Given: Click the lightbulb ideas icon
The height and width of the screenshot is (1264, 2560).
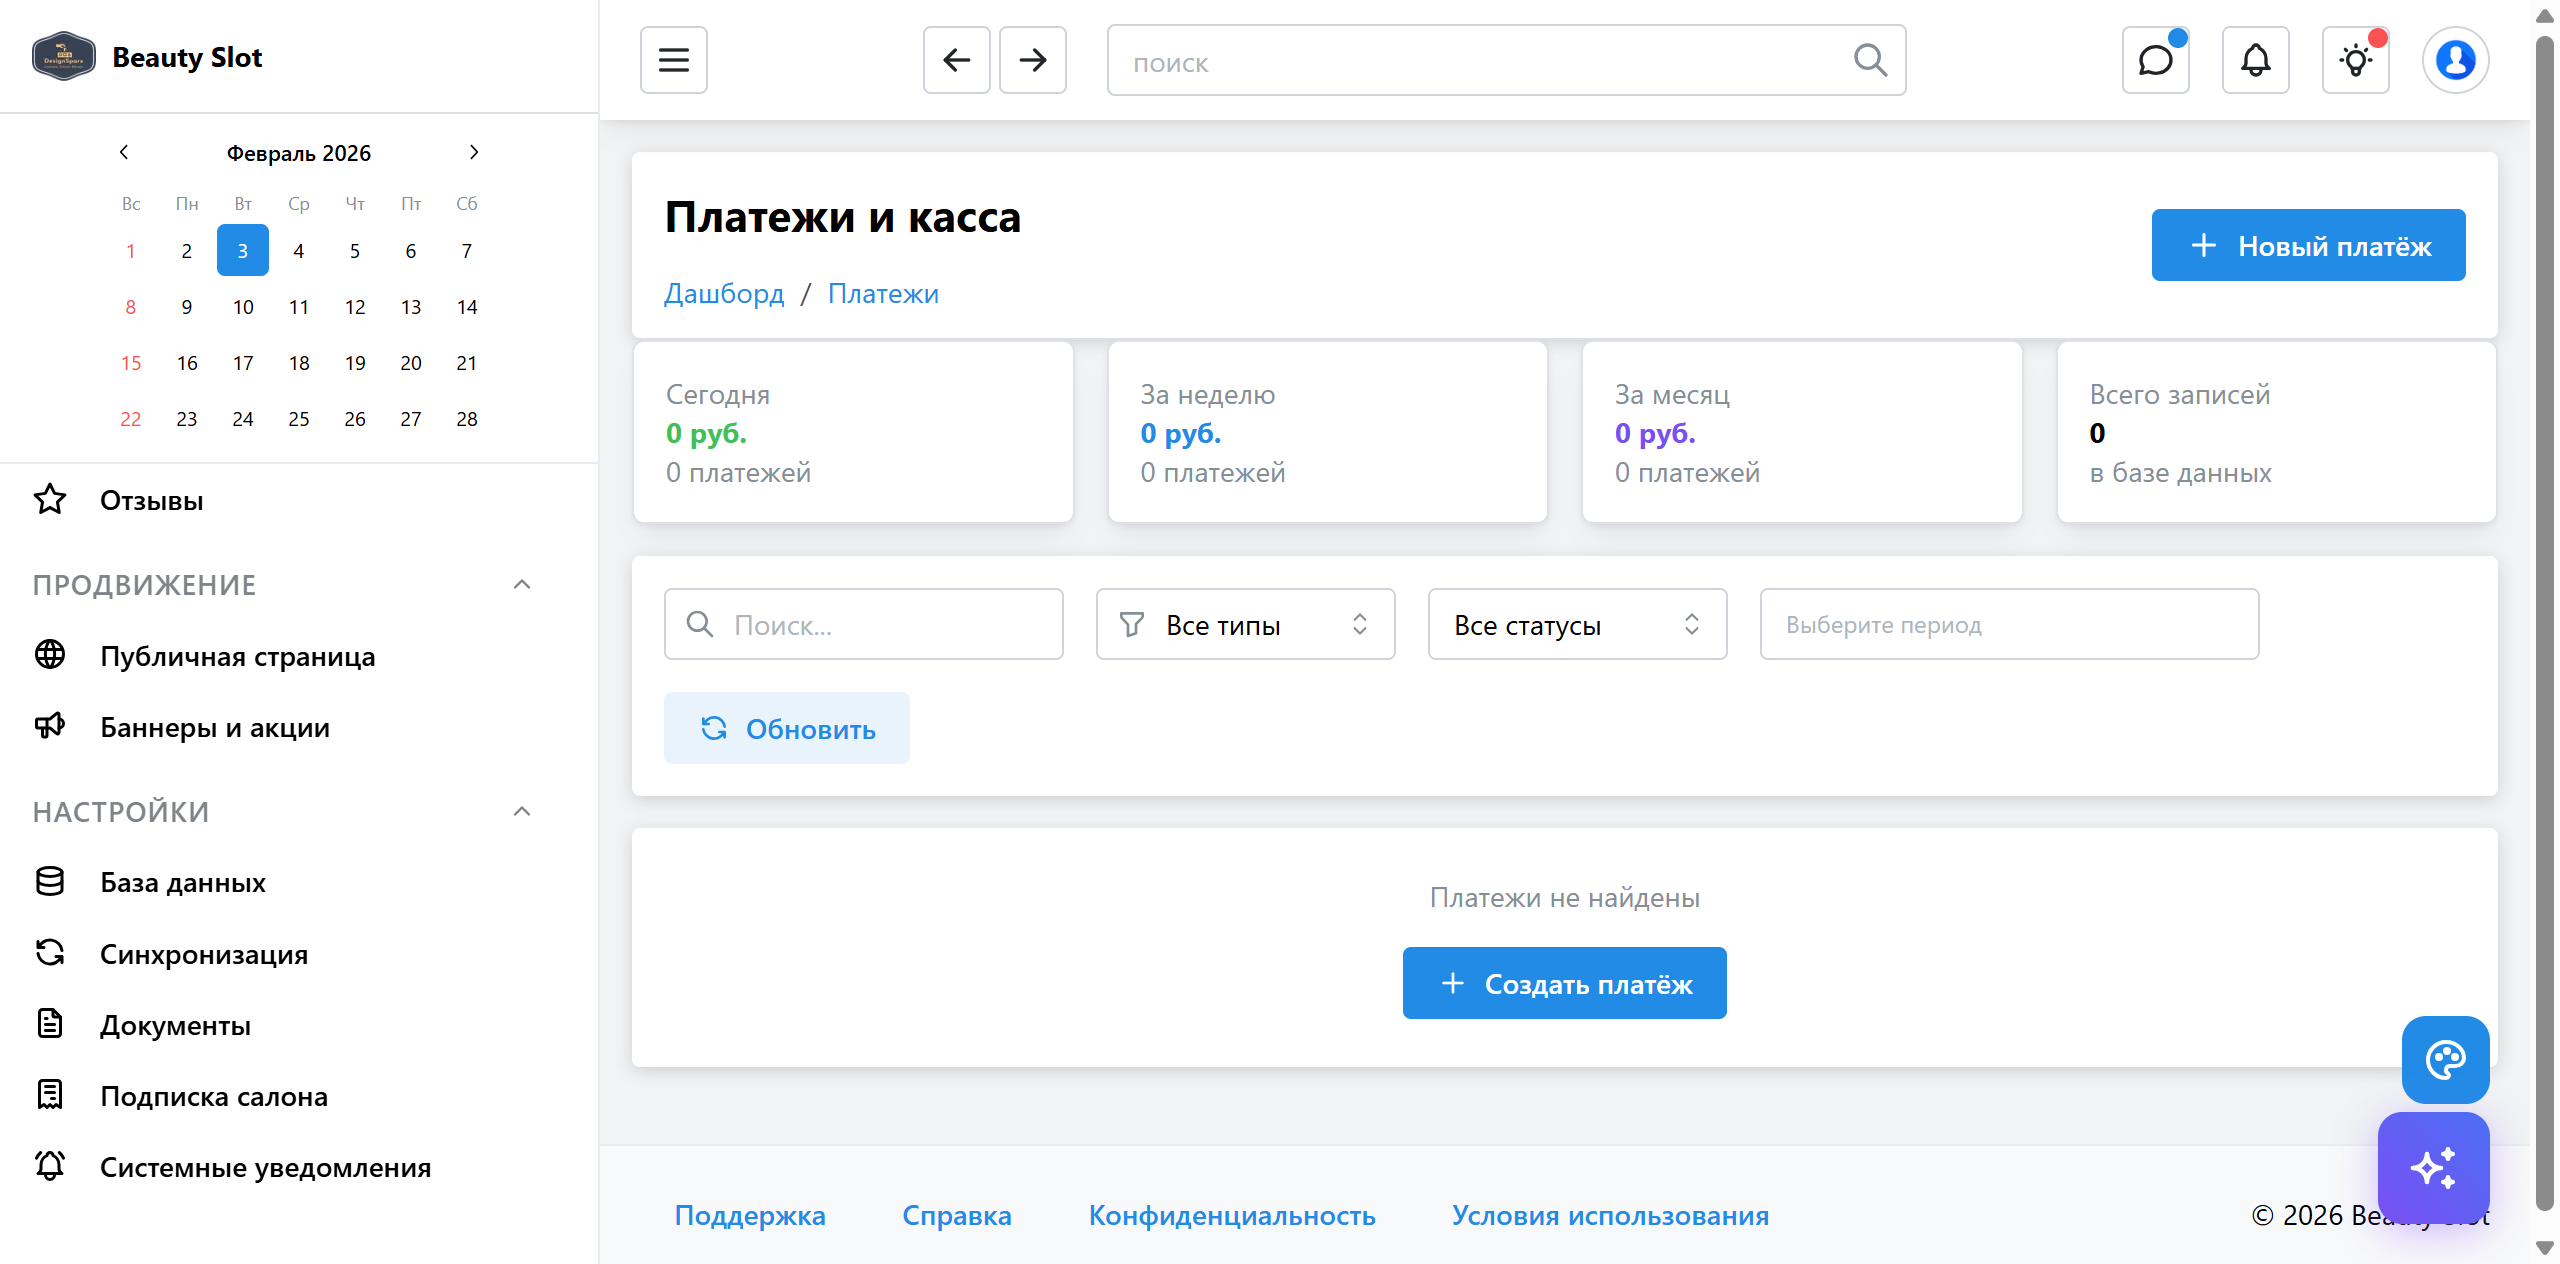Looking at the screenshot, I should tap(2355, 60).
